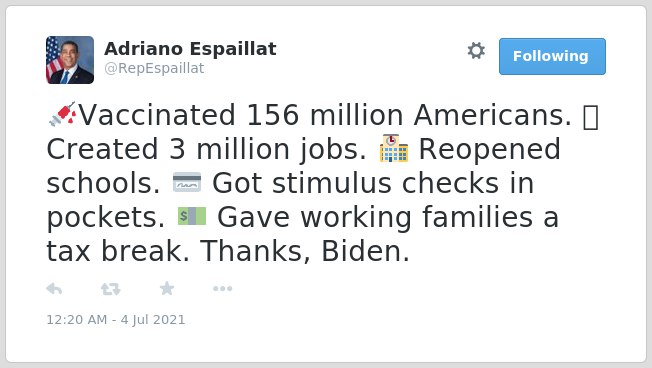Click the 'Vaccinated 156 million Americans' text
Viewport: 652px width, 368px height.
pyautogui.click(x=325, y=115)
